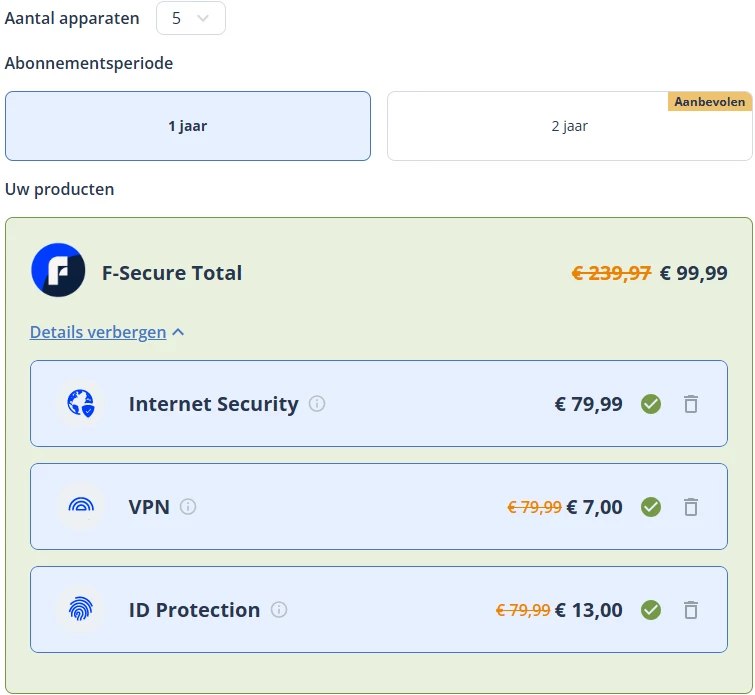The height and width of the screenshot is (695, 755).
Task: Collapse details via the chevron arrow
Action: click(178, 332)
